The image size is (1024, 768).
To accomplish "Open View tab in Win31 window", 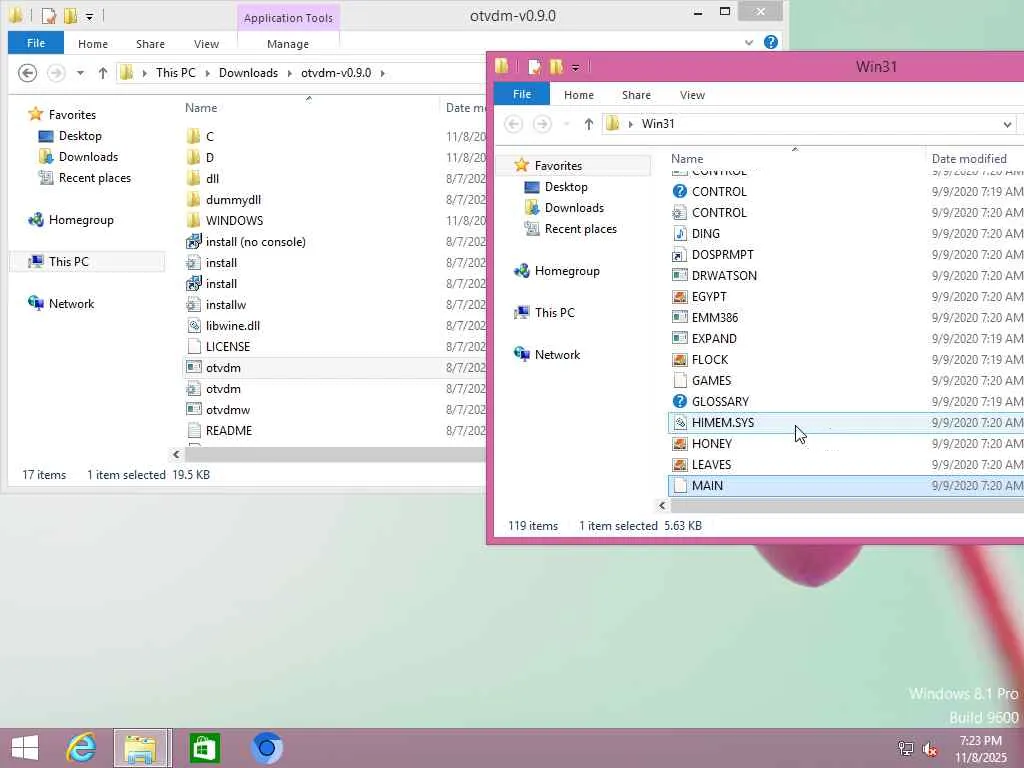I will coord(692,95).
